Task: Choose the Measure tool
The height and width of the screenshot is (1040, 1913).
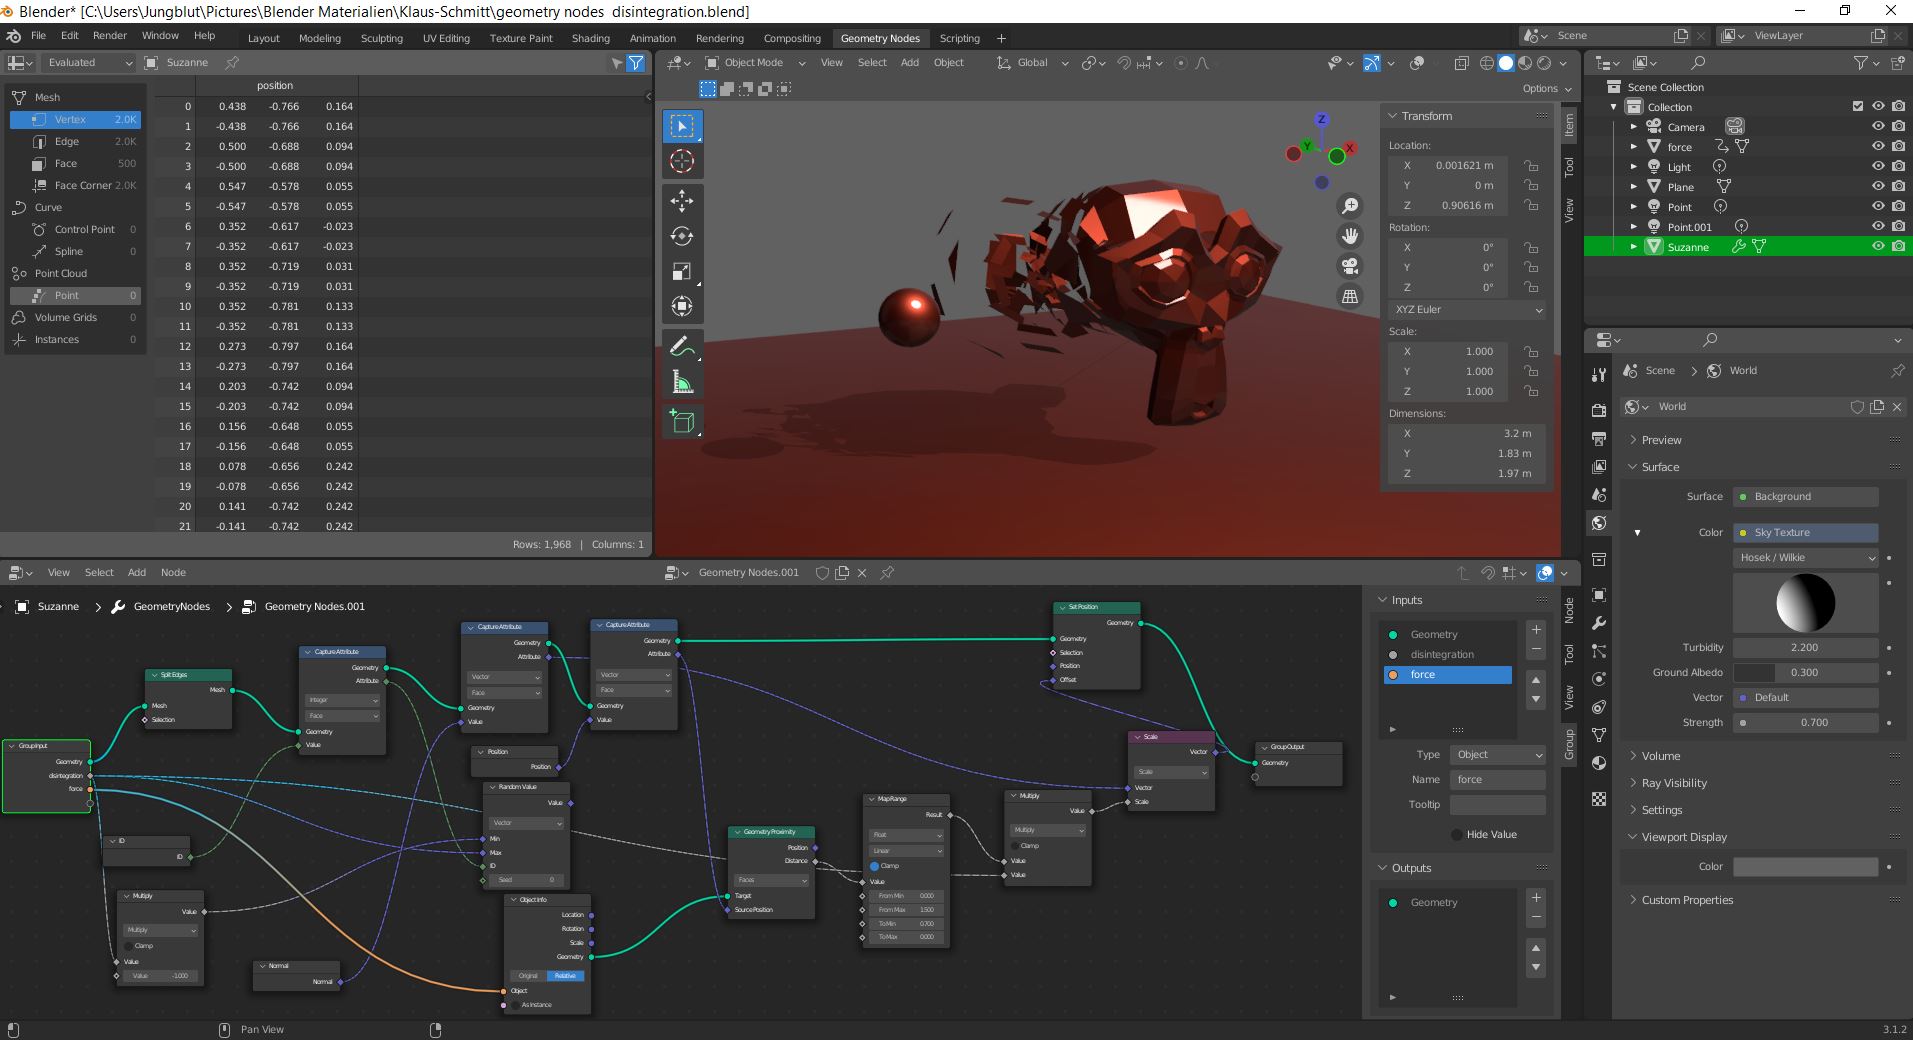Action: pos(682,383)
